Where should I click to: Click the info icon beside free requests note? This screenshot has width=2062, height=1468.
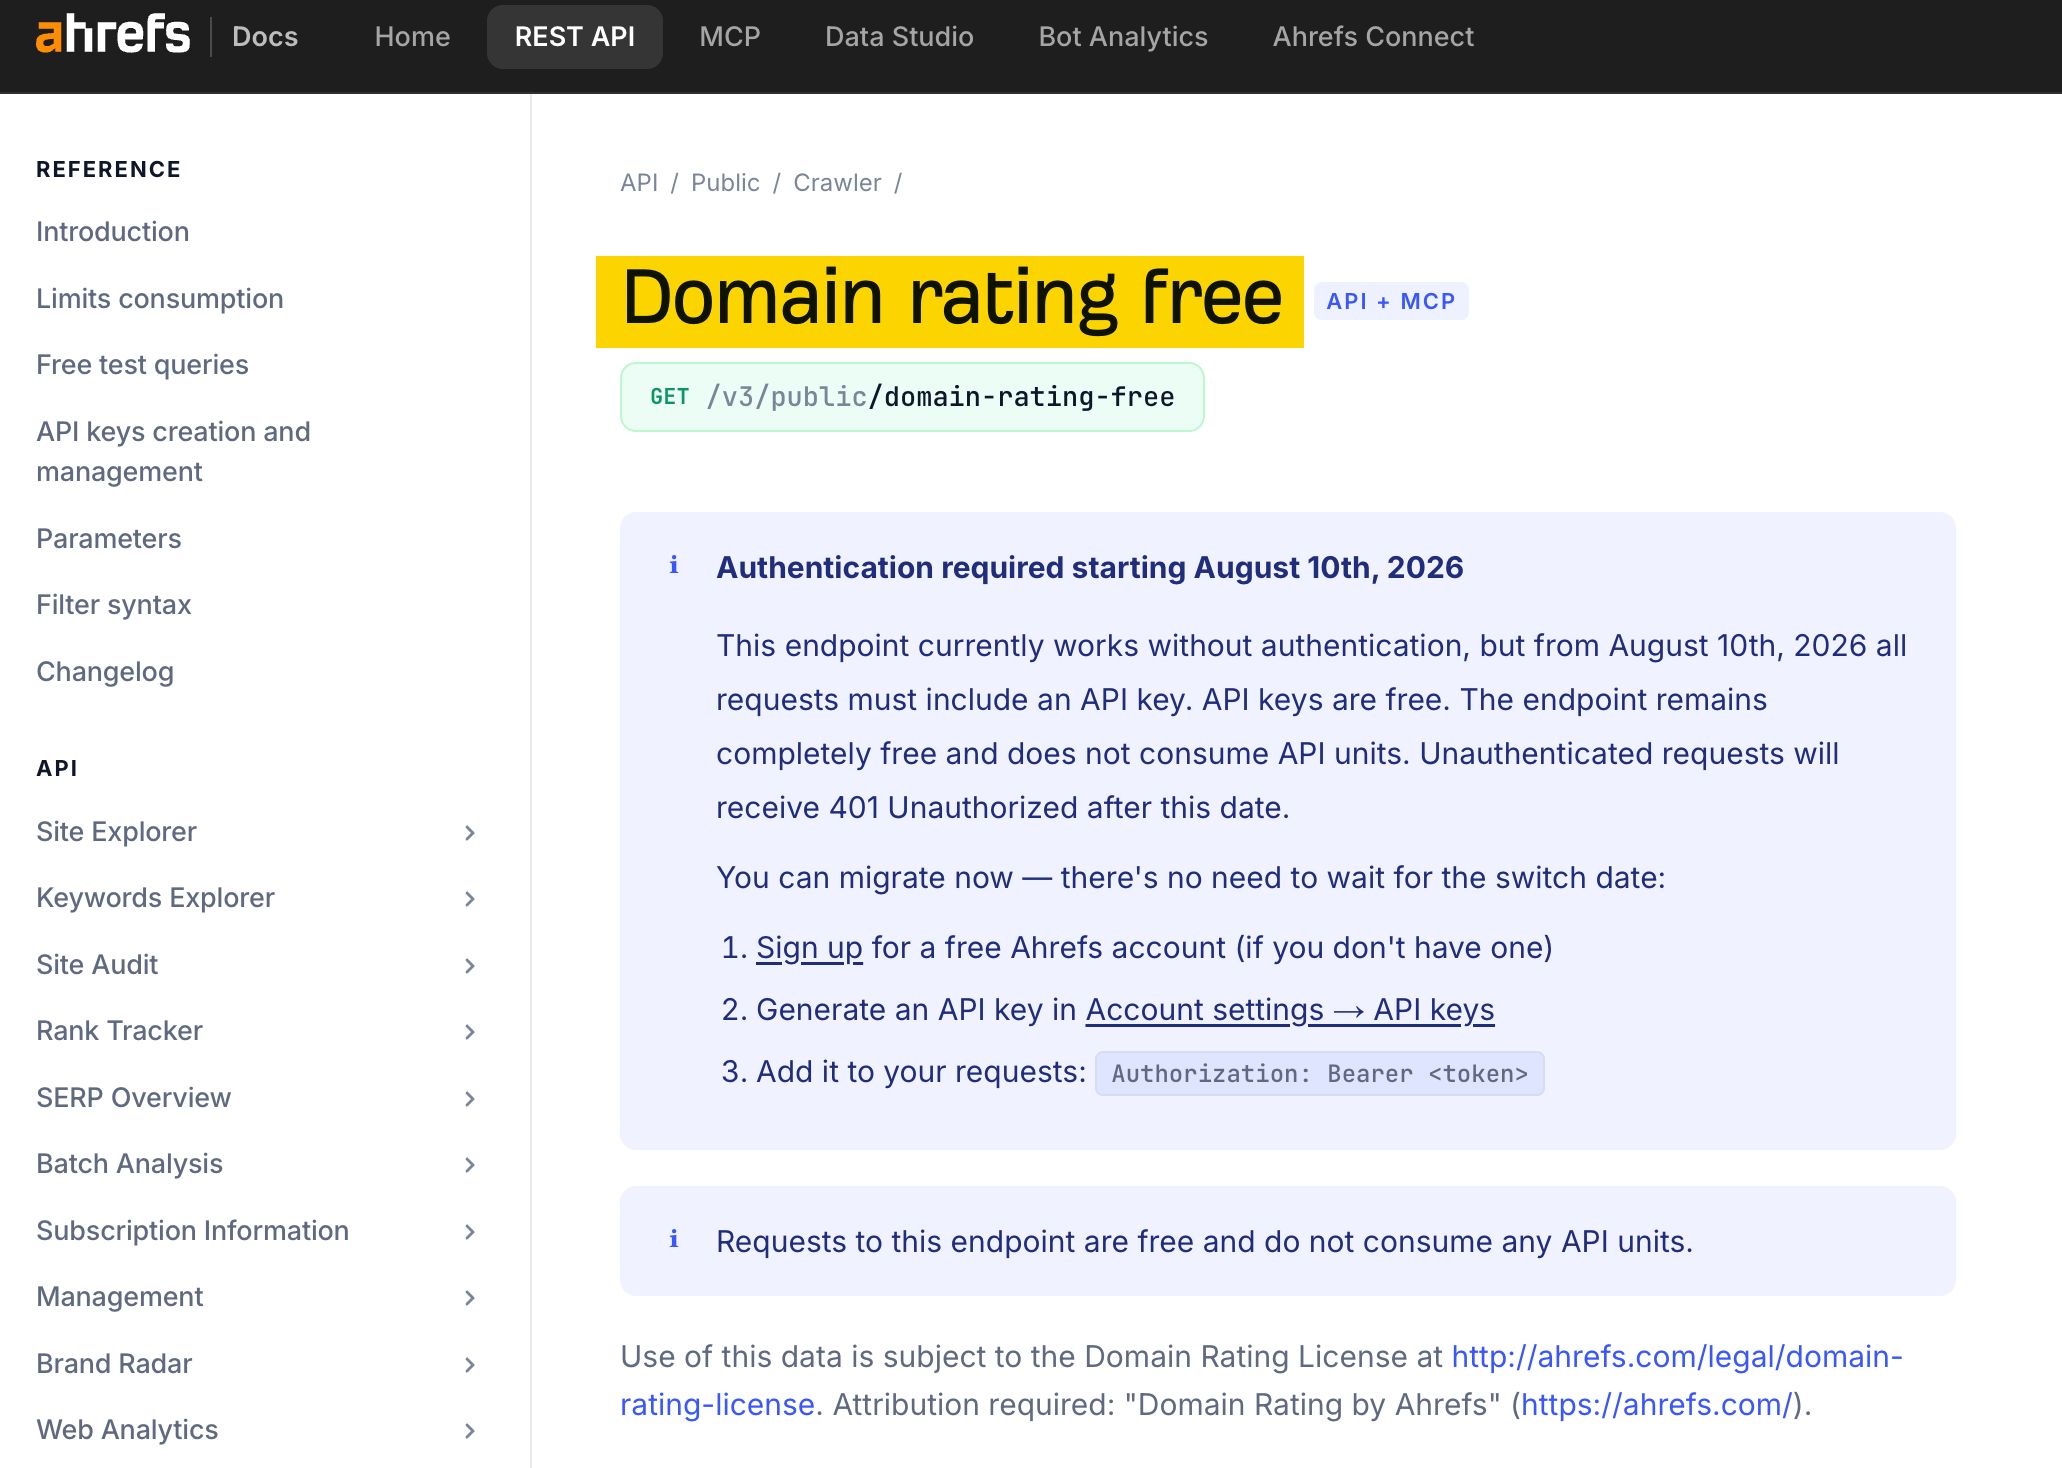click(674, 1240)
